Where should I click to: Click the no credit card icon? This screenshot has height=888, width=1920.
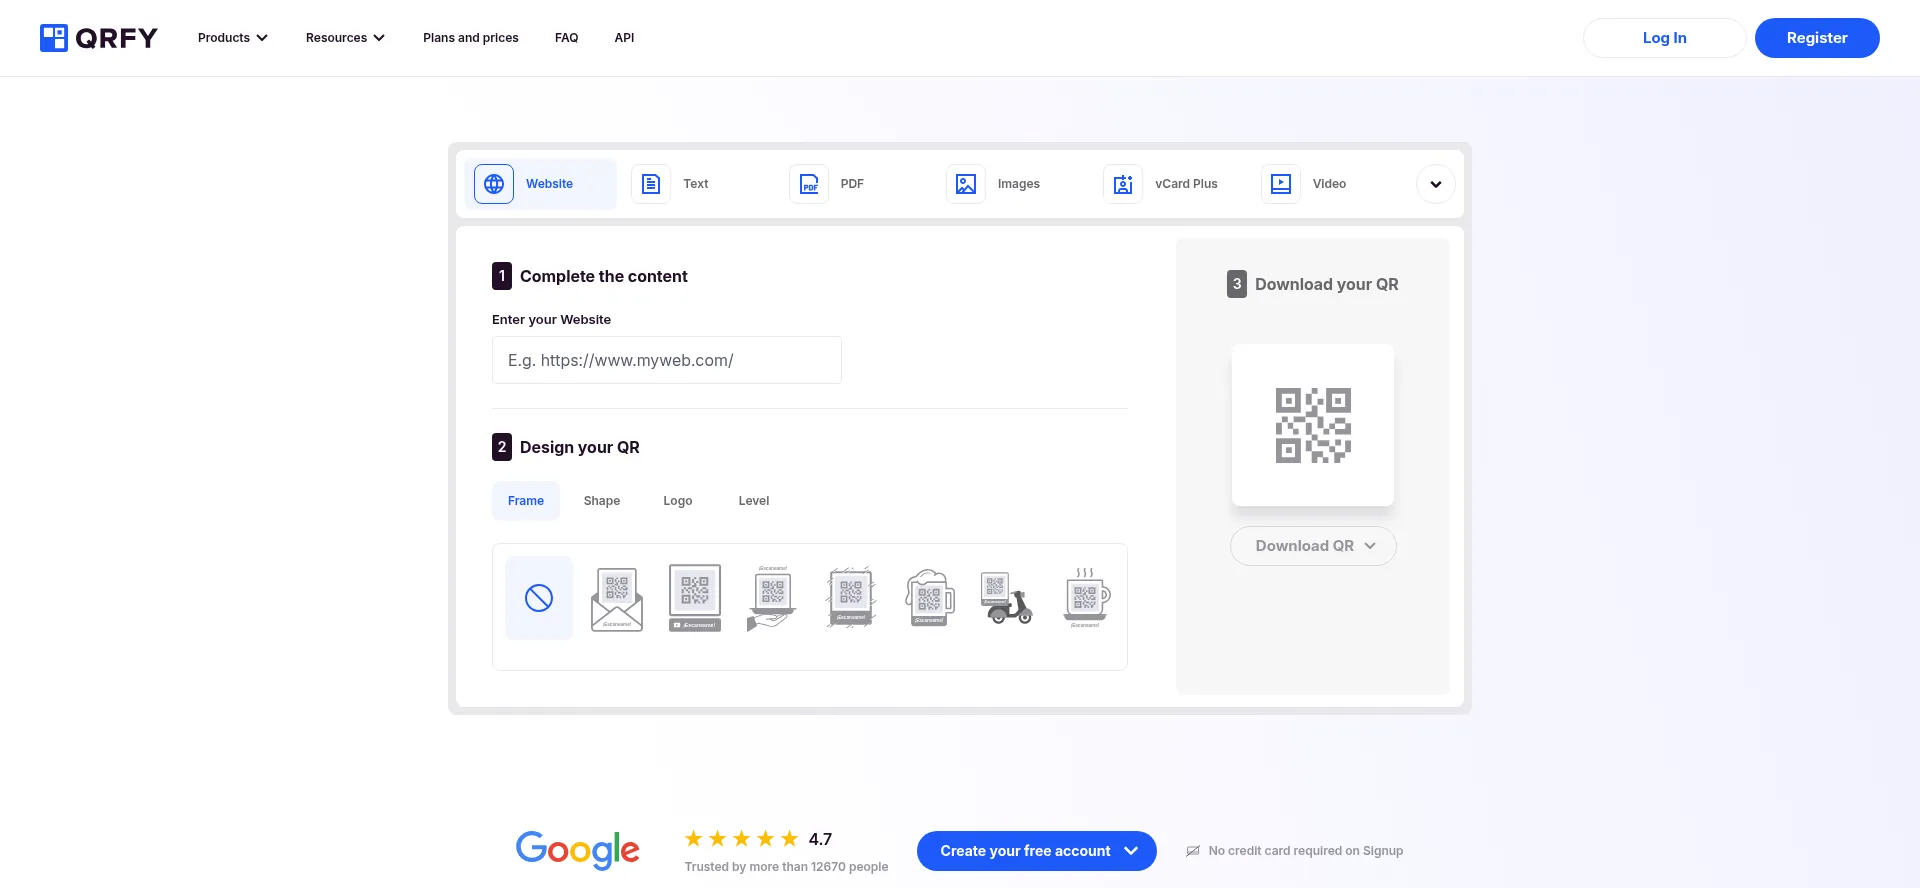tap(1193, 851)
